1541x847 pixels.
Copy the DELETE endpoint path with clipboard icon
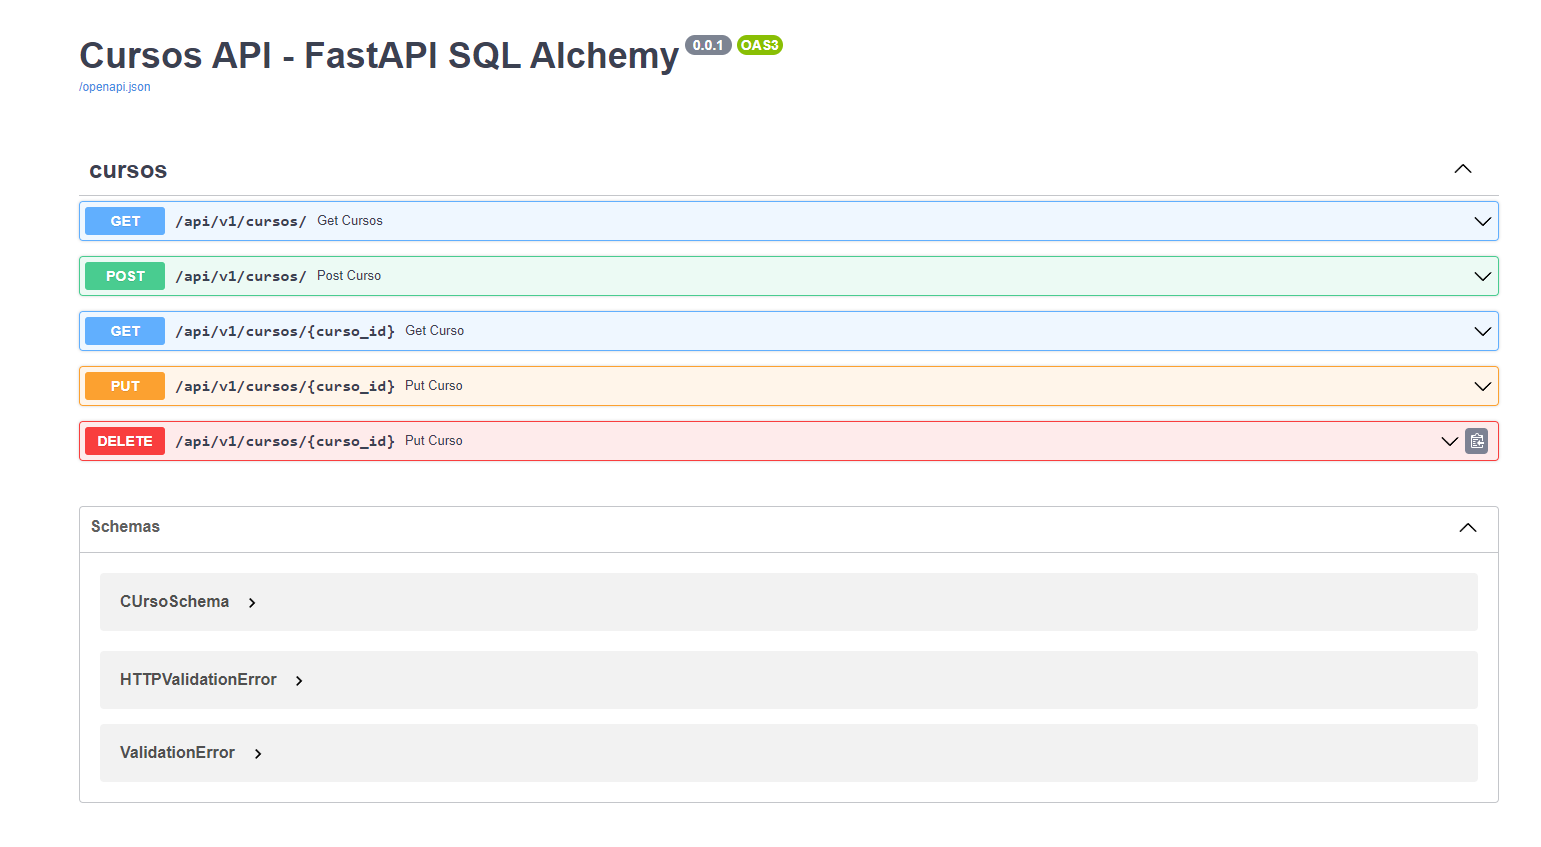(1476, 441)
